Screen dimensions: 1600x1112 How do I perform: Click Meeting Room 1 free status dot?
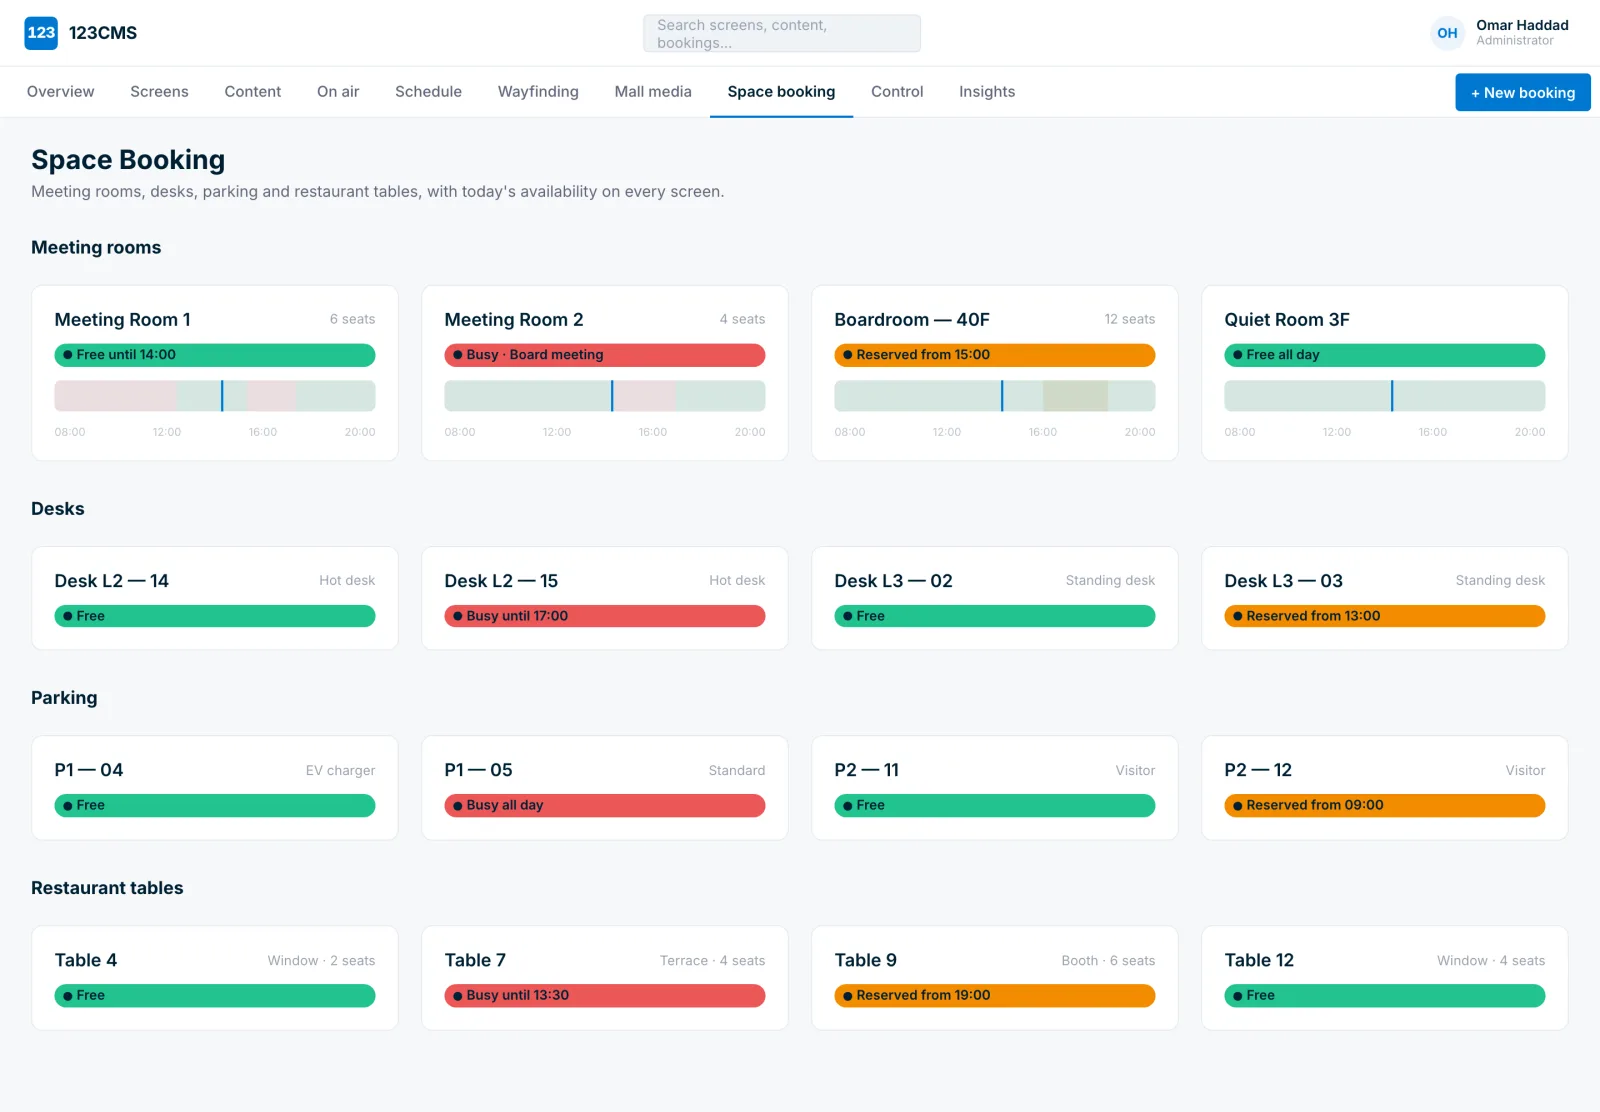[x=68, y=355]
